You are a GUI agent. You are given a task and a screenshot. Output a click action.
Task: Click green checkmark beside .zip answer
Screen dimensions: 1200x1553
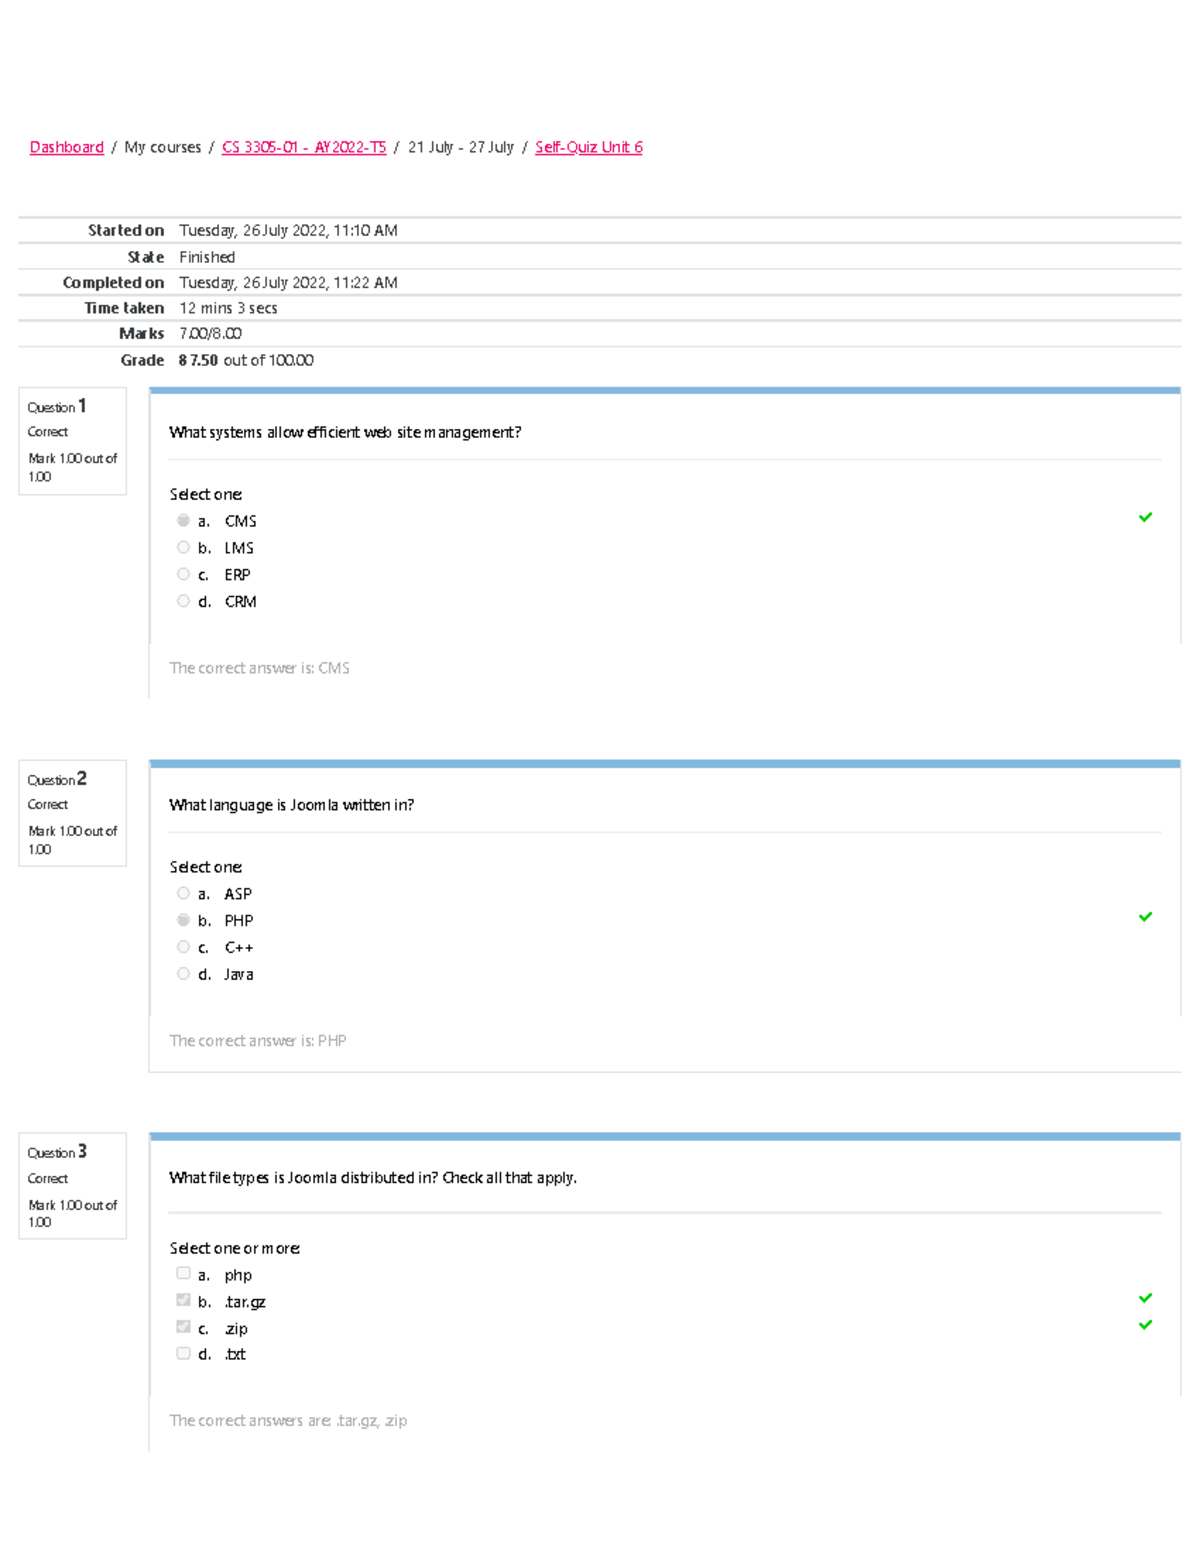[x=1145, y=1324]
